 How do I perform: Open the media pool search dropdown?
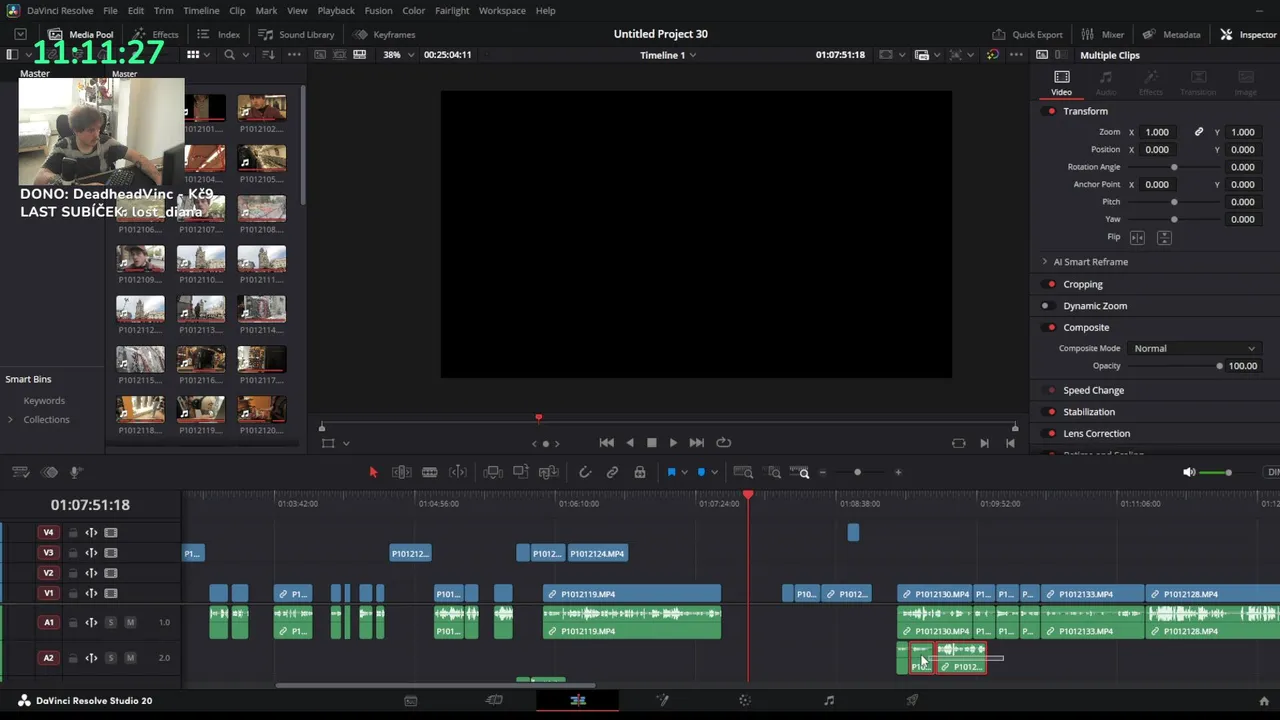tap(247, 55)
